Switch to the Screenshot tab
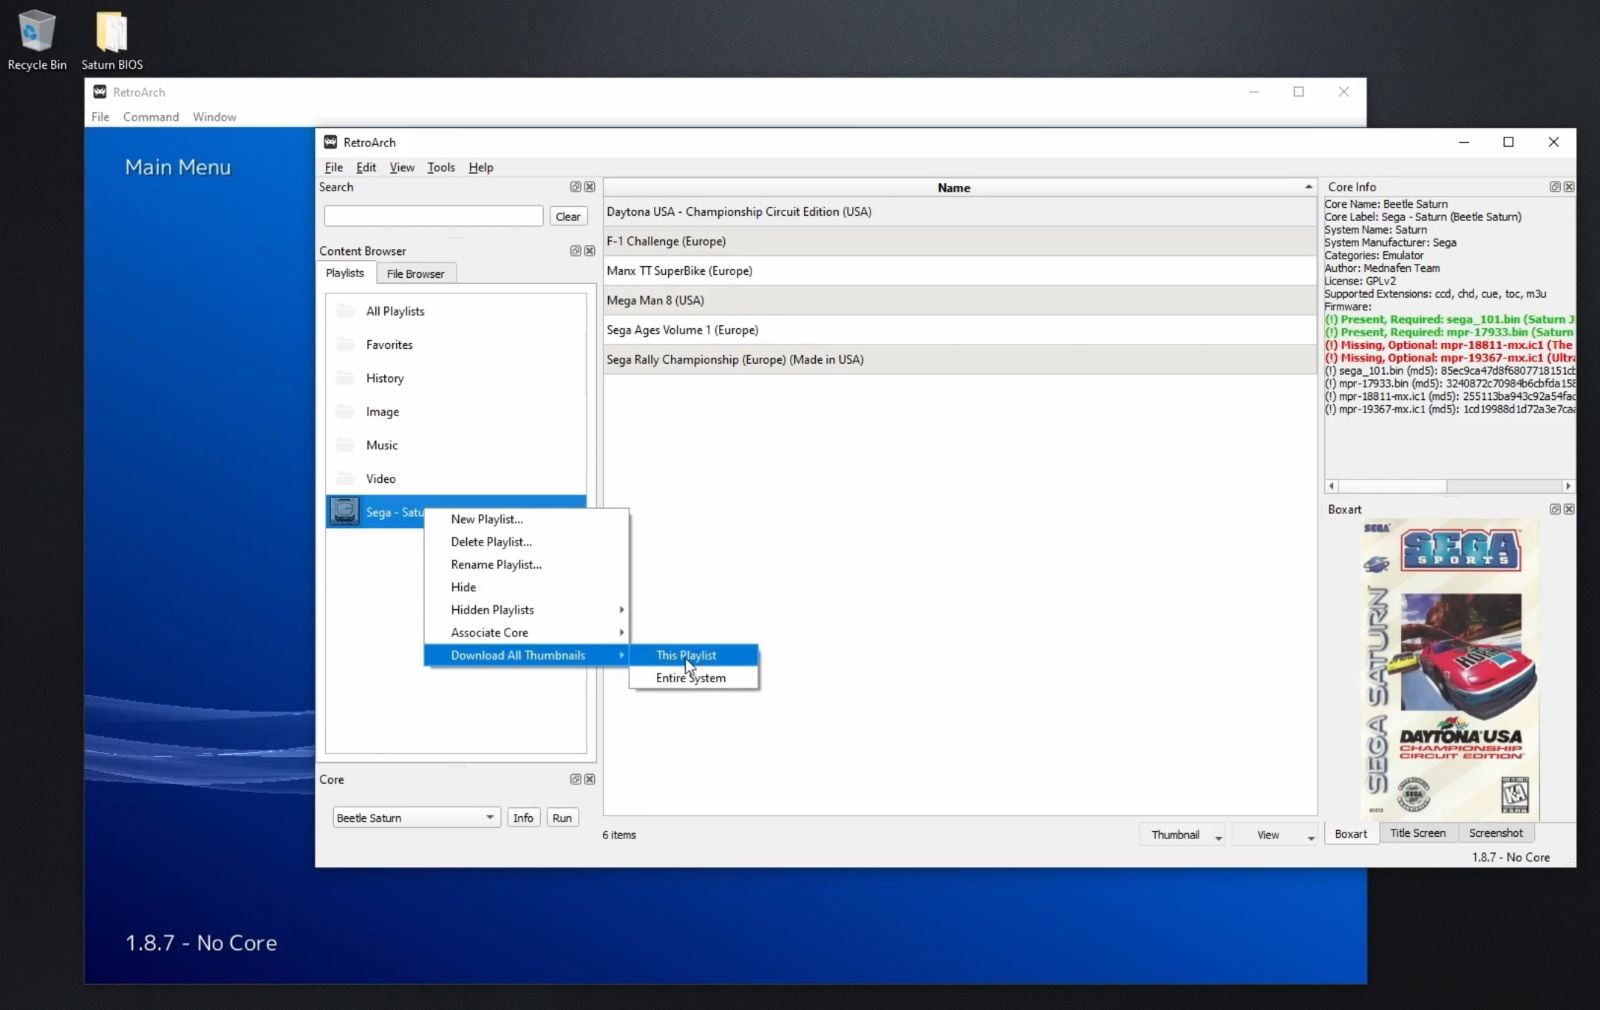Screen dimensions: 1600x1010 pyautogui.click(x=1496, y=833)
